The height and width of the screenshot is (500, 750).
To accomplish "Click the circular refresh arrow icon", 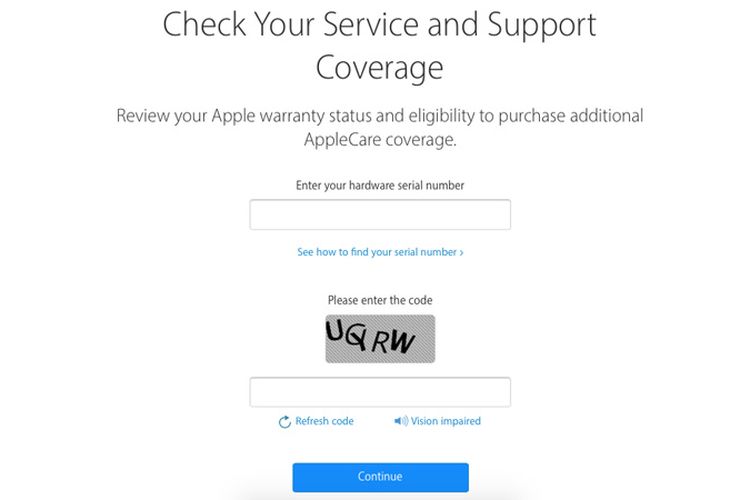I will point(285,422).
